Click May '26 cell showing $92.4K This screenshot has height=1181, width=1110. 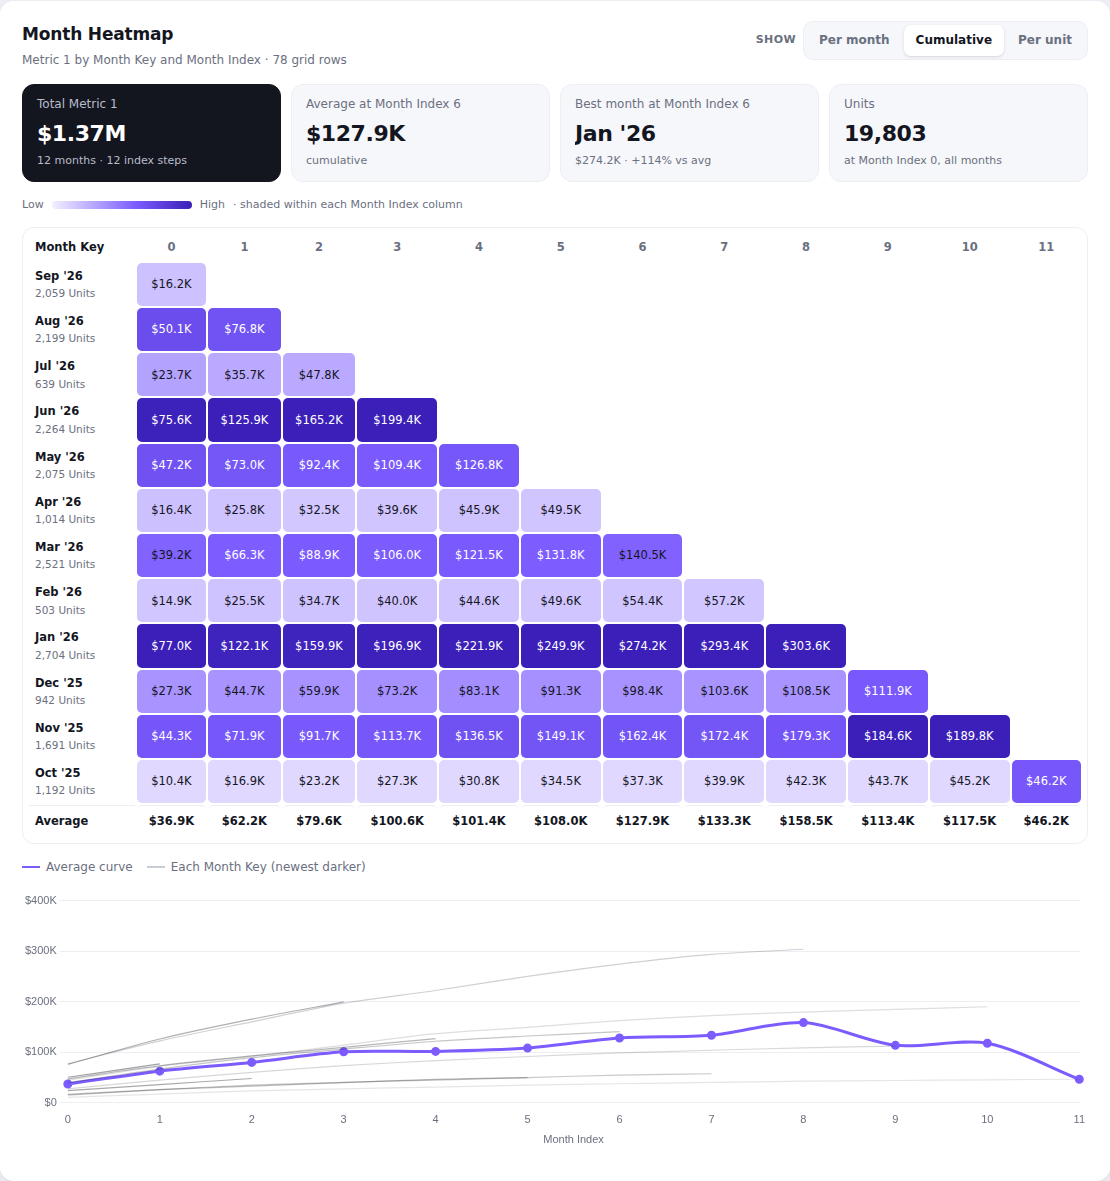(x=319, y=465)
